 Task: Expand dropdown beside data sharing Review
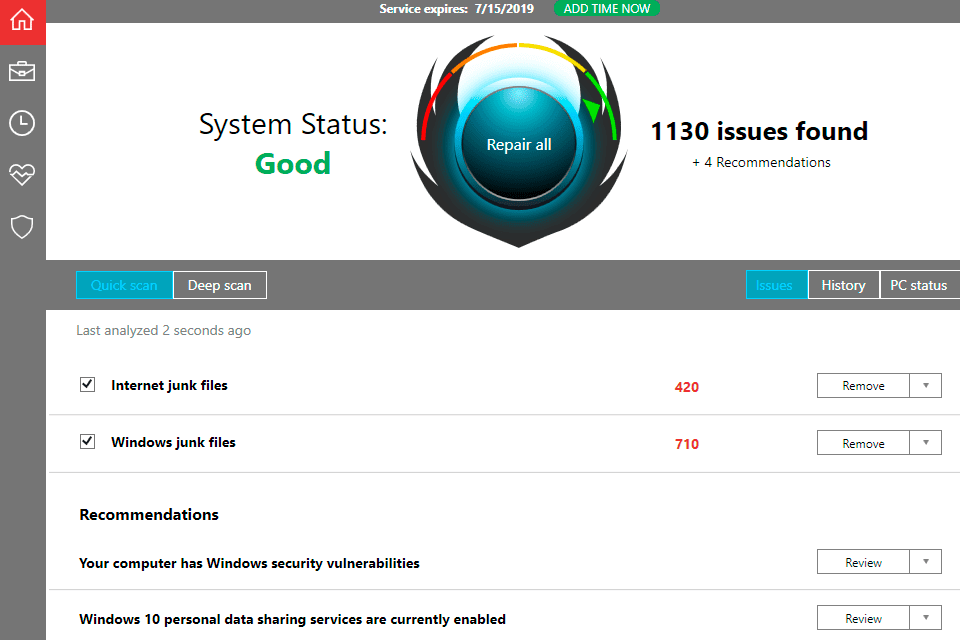(x=926, y=618)
